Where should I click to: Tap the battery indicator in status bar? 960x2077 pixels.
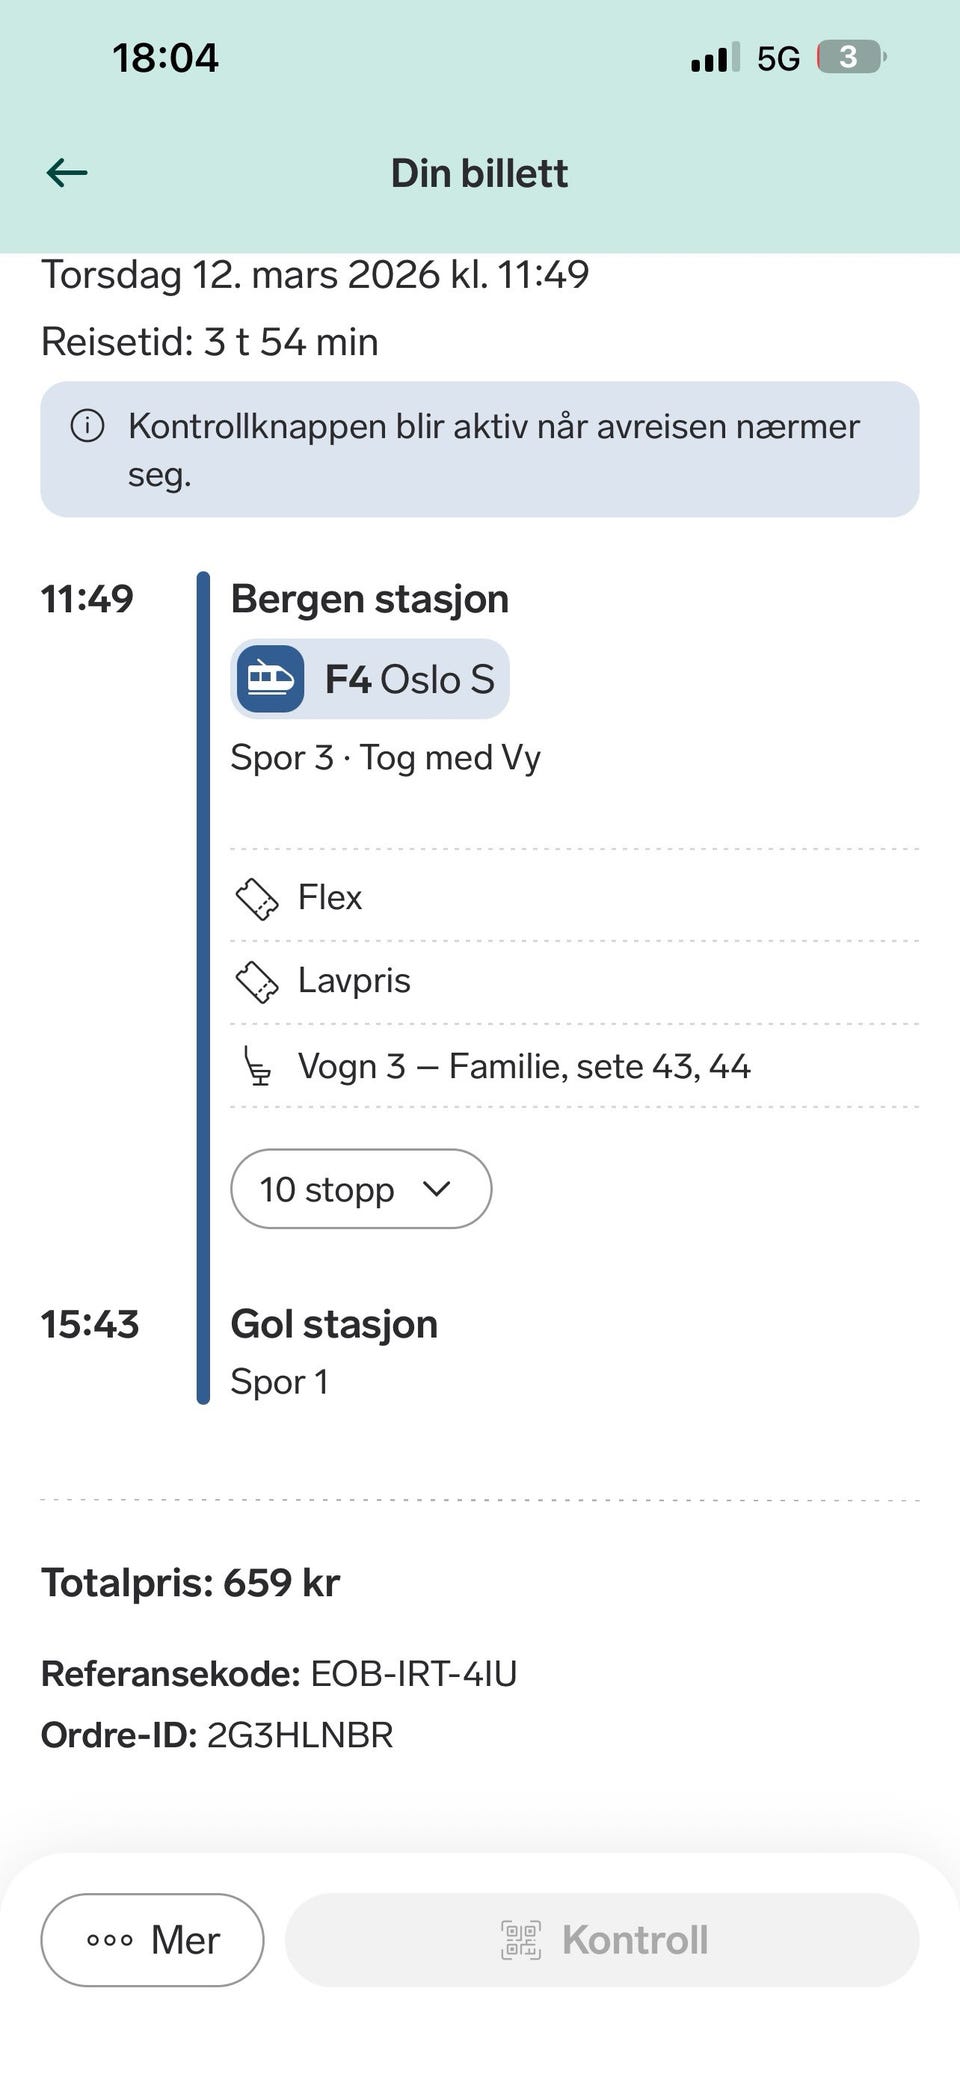tap(851, 57)
